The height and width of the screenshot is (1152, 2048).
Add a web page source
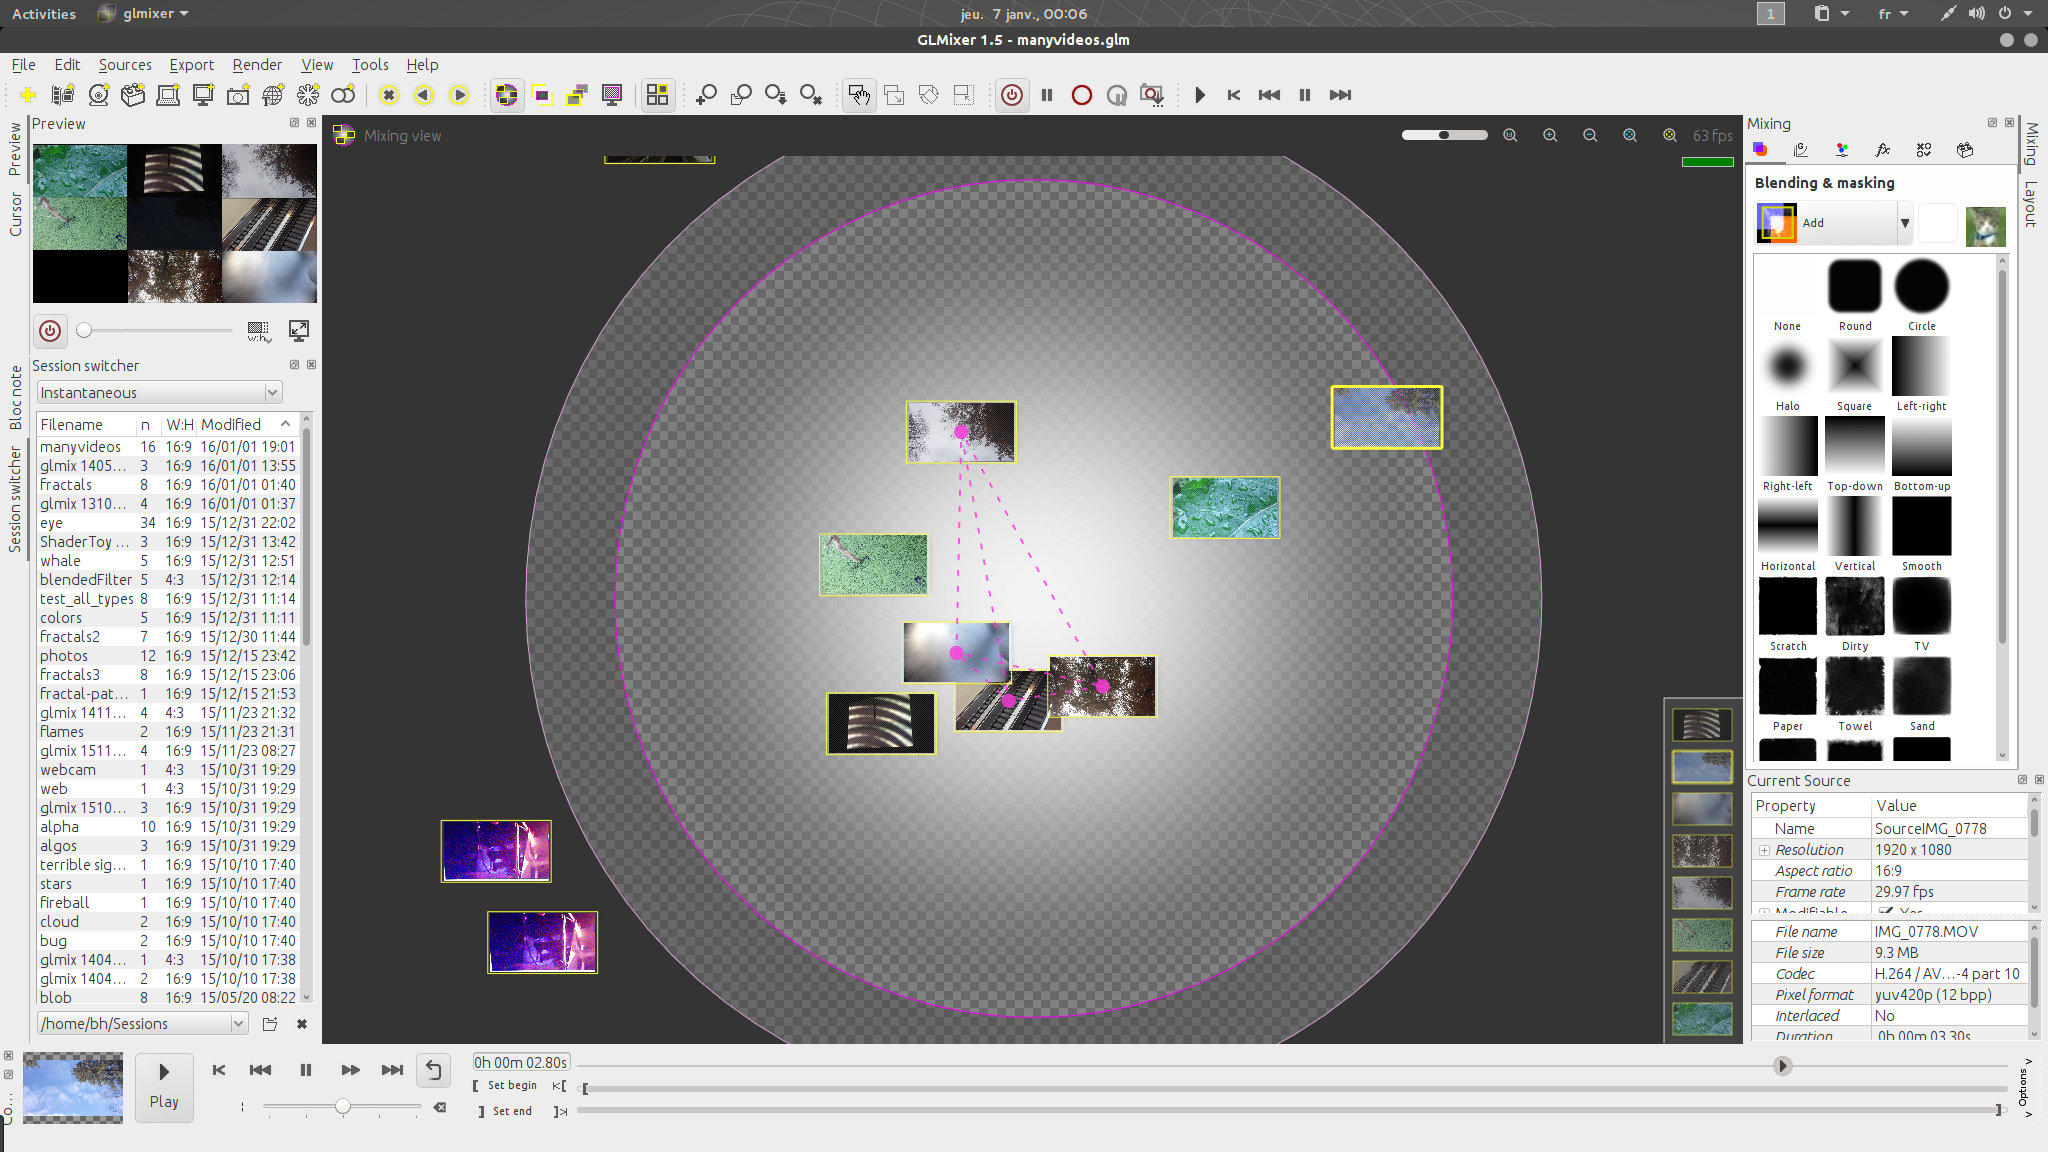click(273, 95)
